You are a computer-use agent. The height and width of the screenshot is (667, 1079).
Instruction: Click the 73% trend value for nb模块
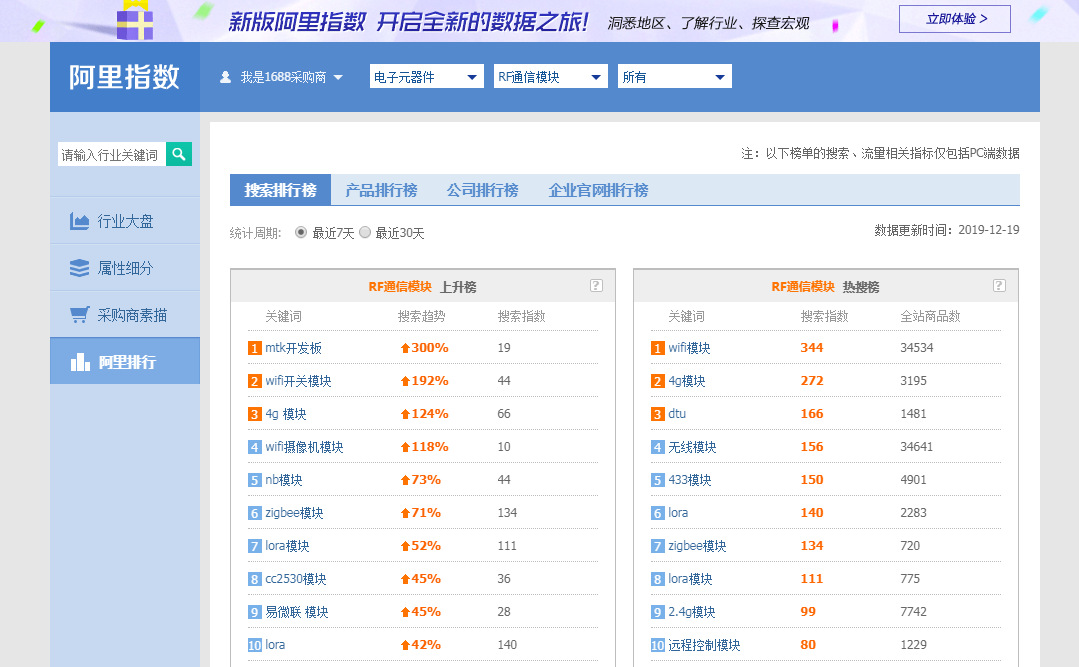coord(421,480)
